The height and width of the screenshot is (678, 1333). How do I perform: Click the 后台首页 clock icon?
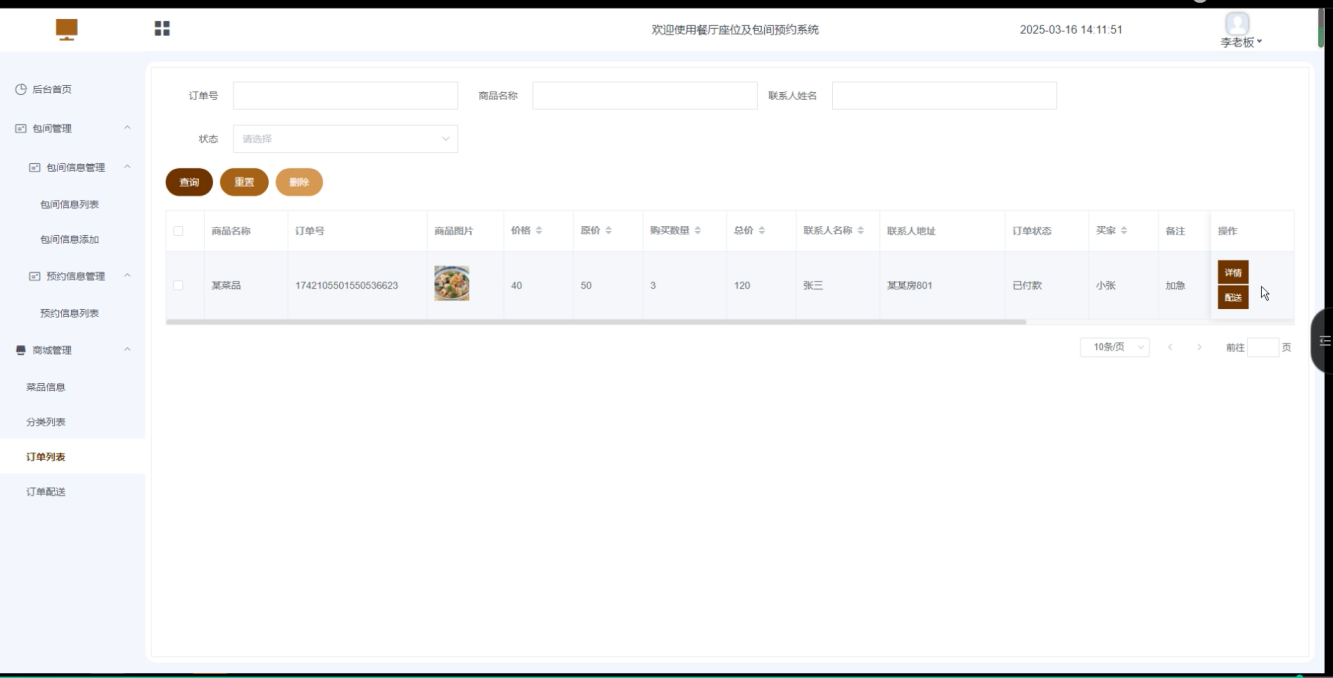click(x=21, y=89)
